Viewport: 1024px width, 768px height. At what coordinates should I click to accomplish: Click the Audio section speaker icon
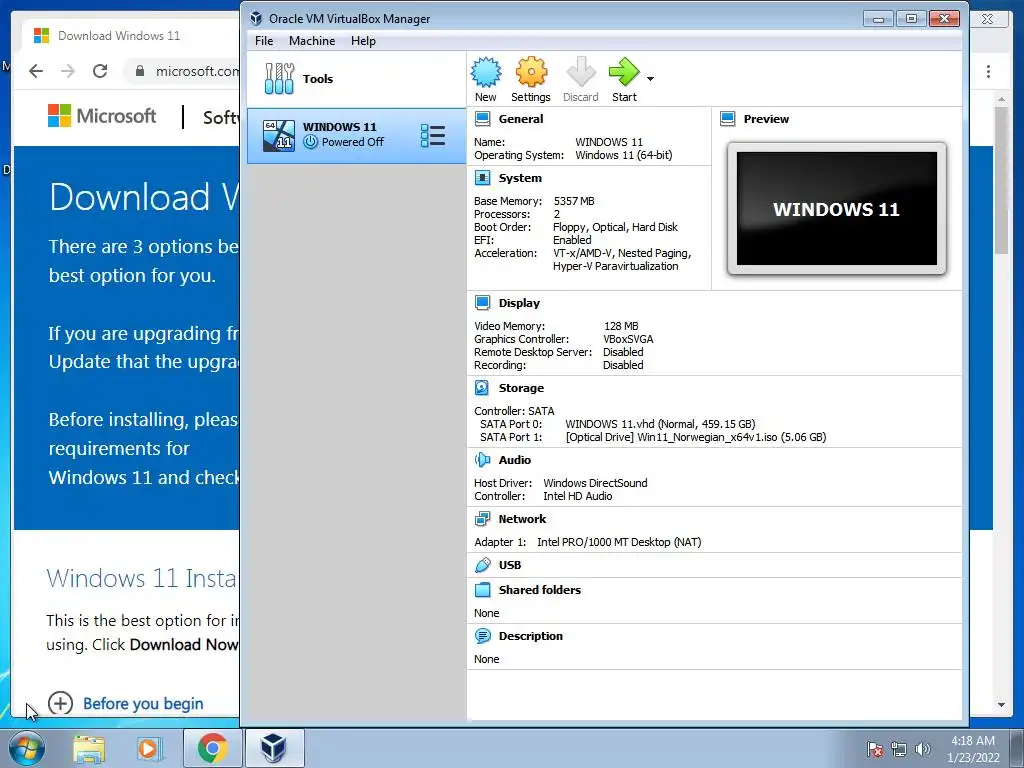point(482,460)
